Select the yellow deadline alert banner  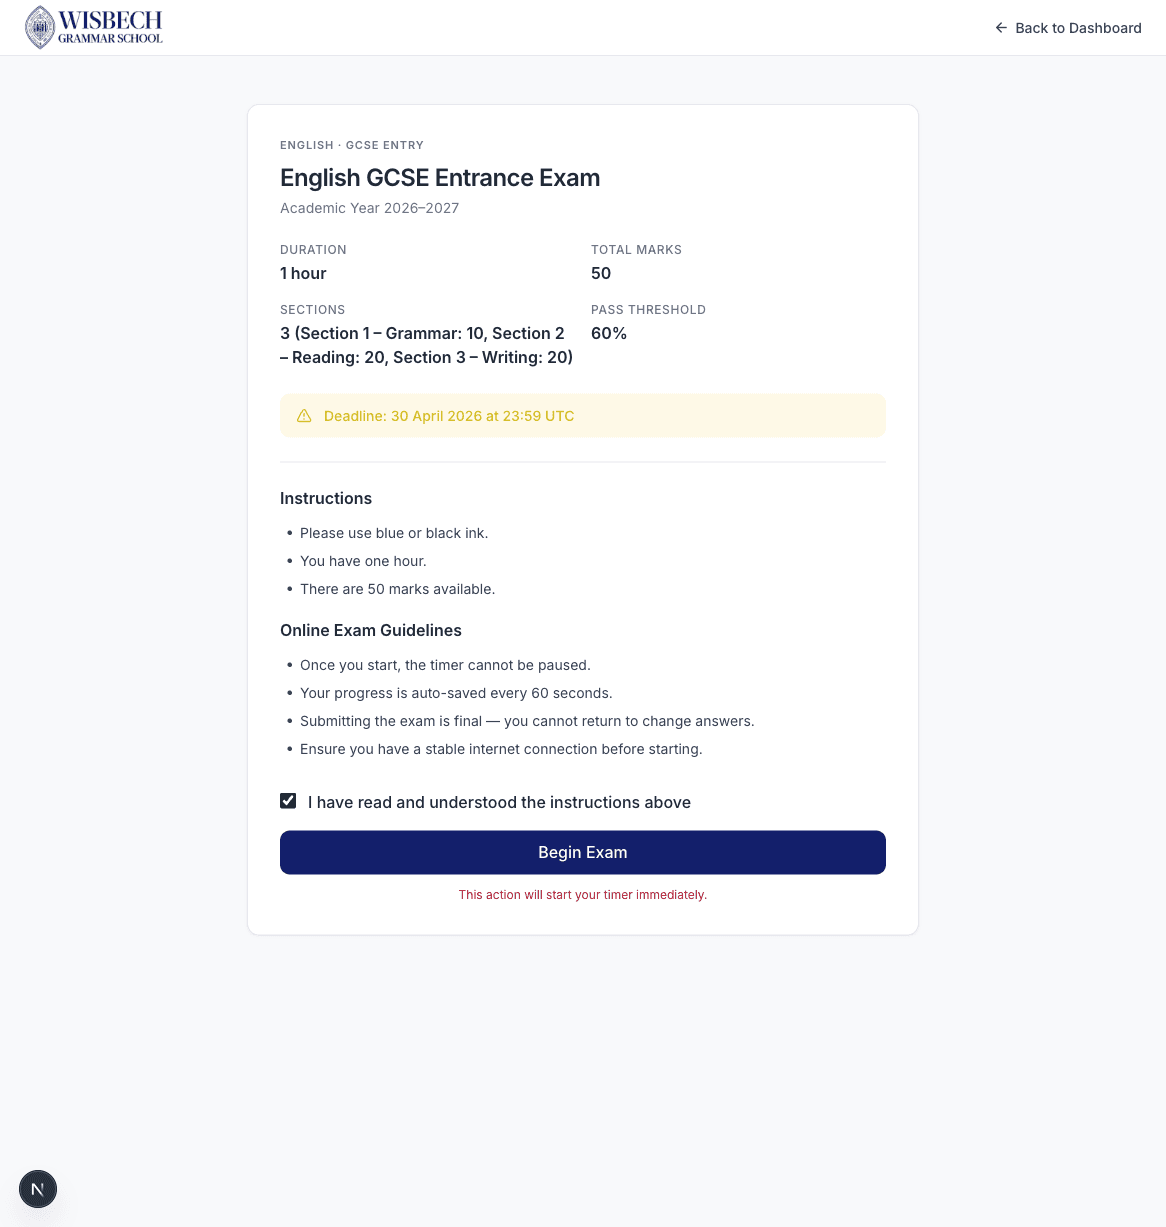click(583, 415)
